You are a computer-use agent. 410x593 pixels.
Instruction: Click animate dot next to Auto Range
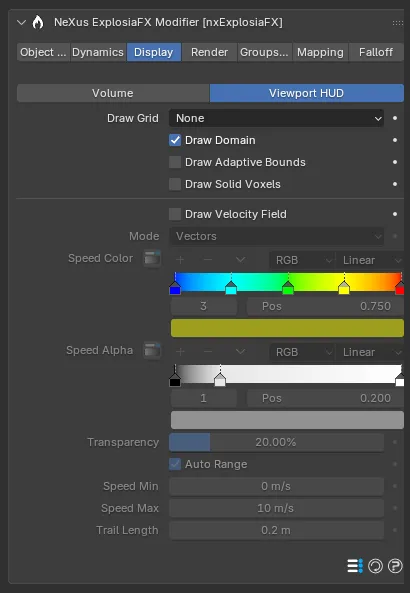[x=395, y=464]
